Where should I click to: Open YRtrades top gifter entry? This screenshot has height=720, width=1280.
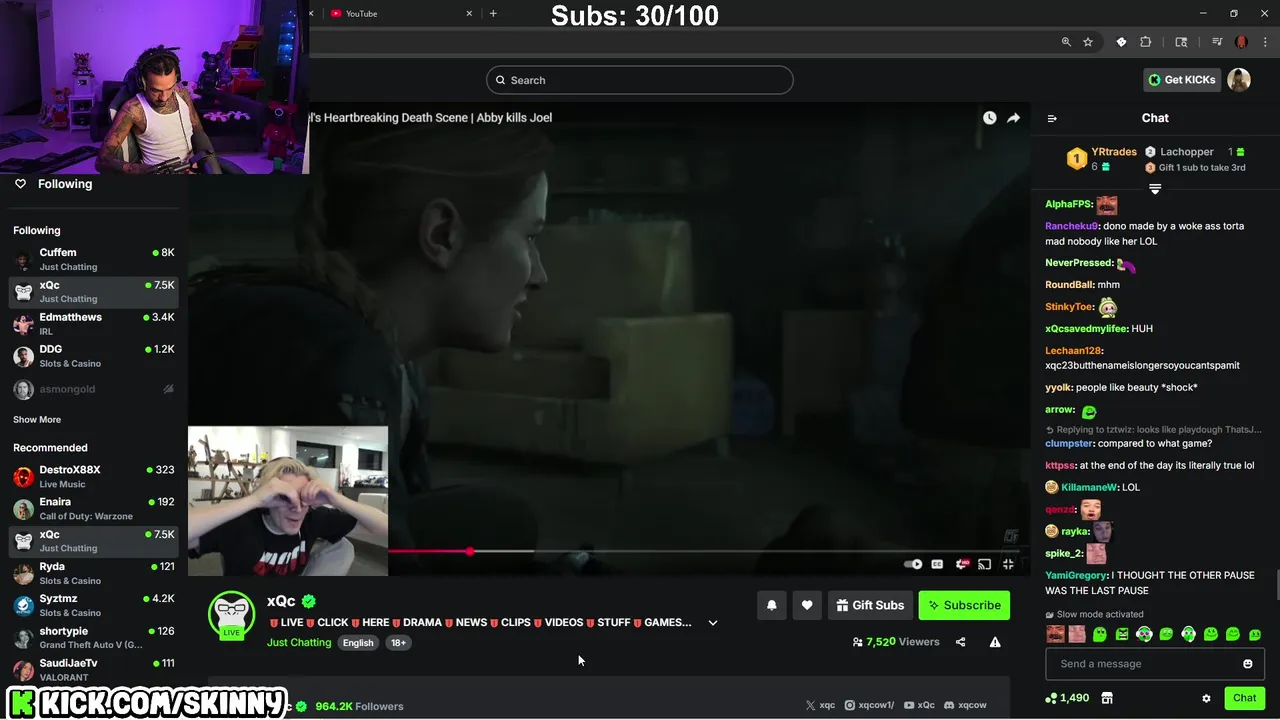[x=1101, y=158]
